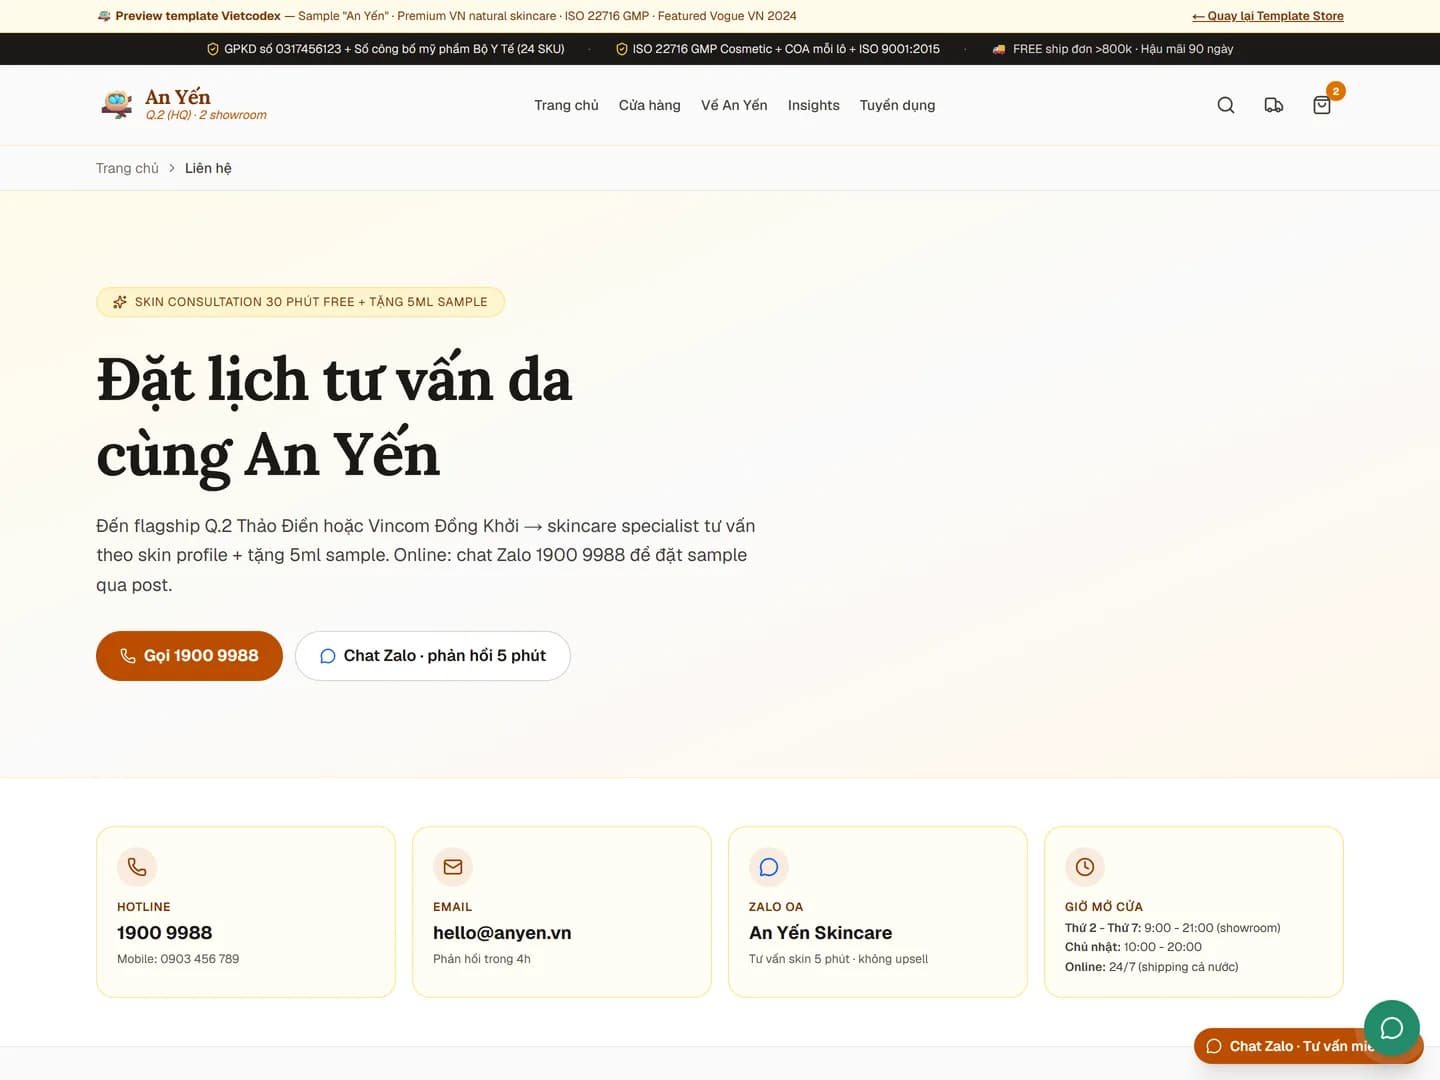
Task: Click the An Yến logo image
Action: [117, 104]
